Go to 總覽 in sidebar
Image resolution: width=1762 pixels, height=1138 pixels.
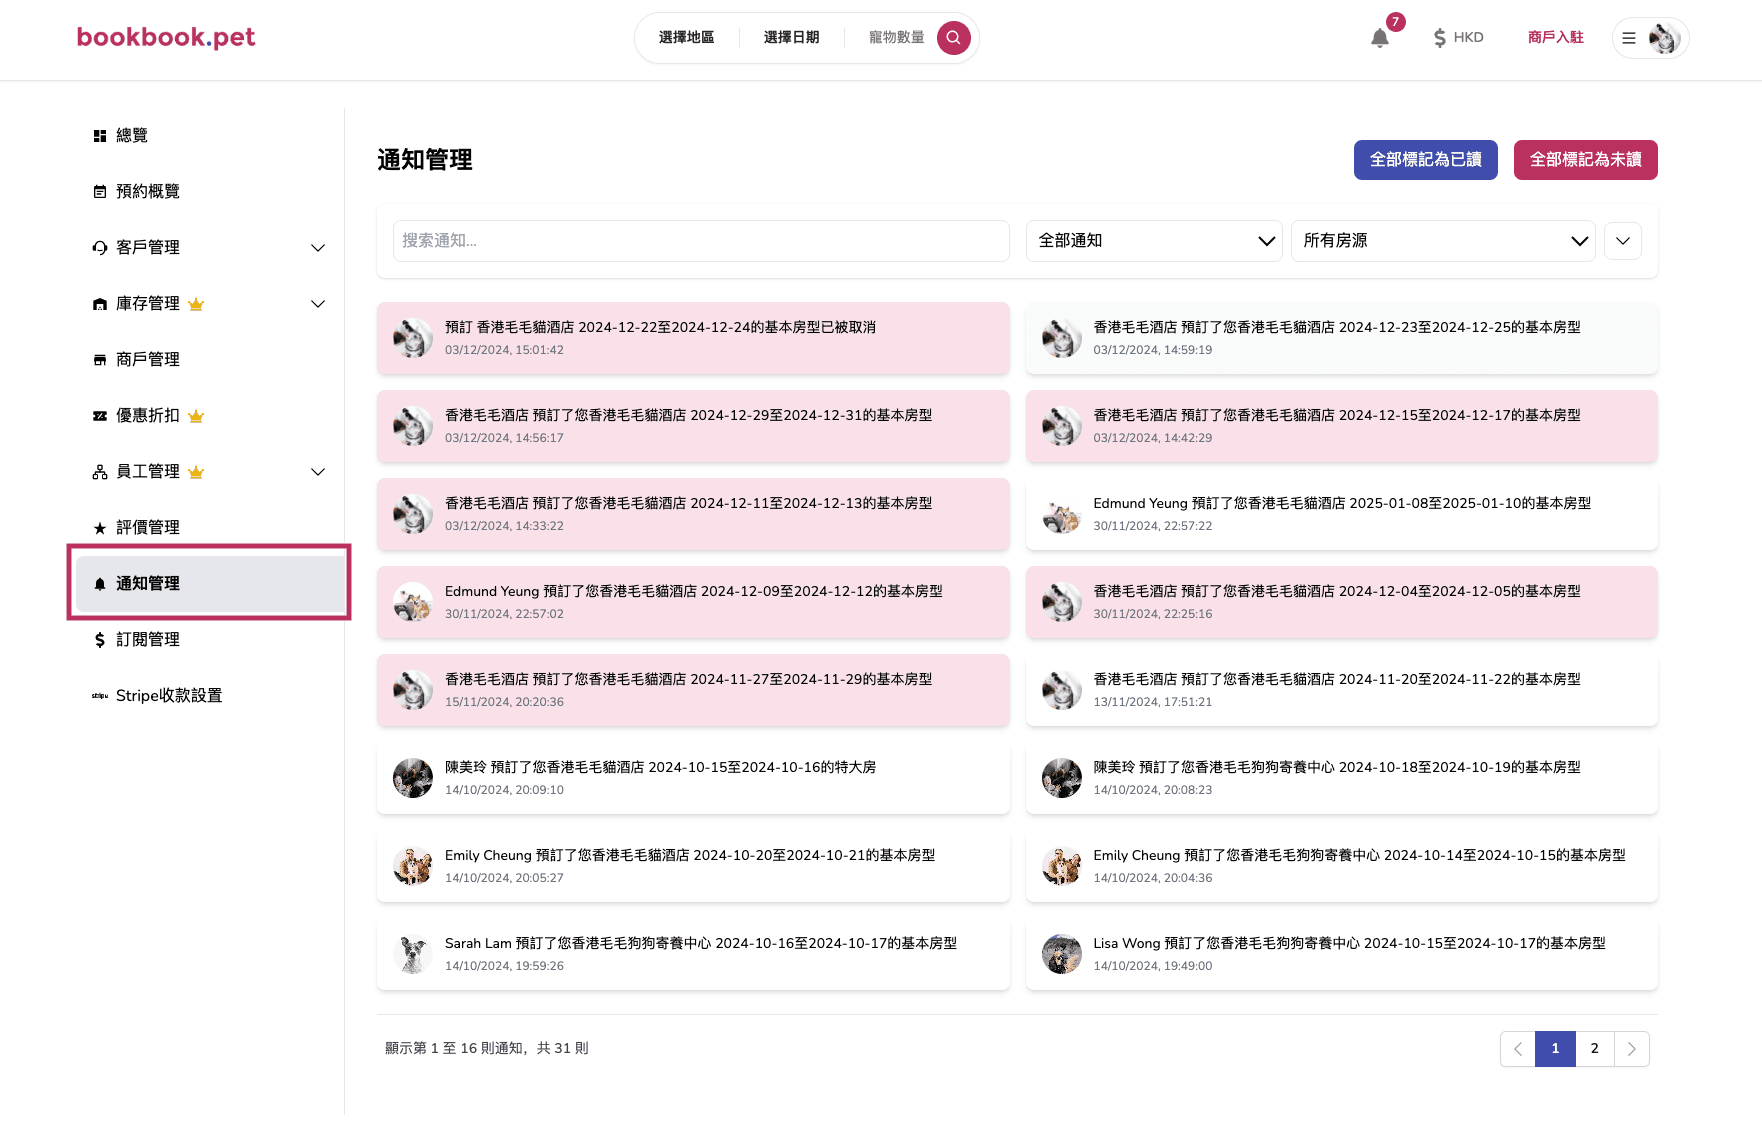211,136
